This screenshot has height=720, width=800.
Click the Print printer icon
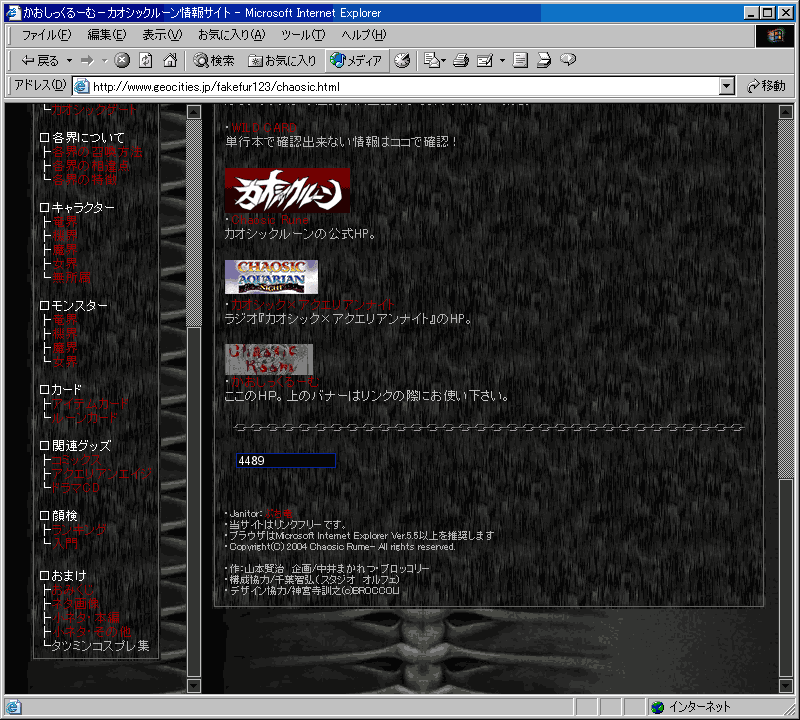461,61
